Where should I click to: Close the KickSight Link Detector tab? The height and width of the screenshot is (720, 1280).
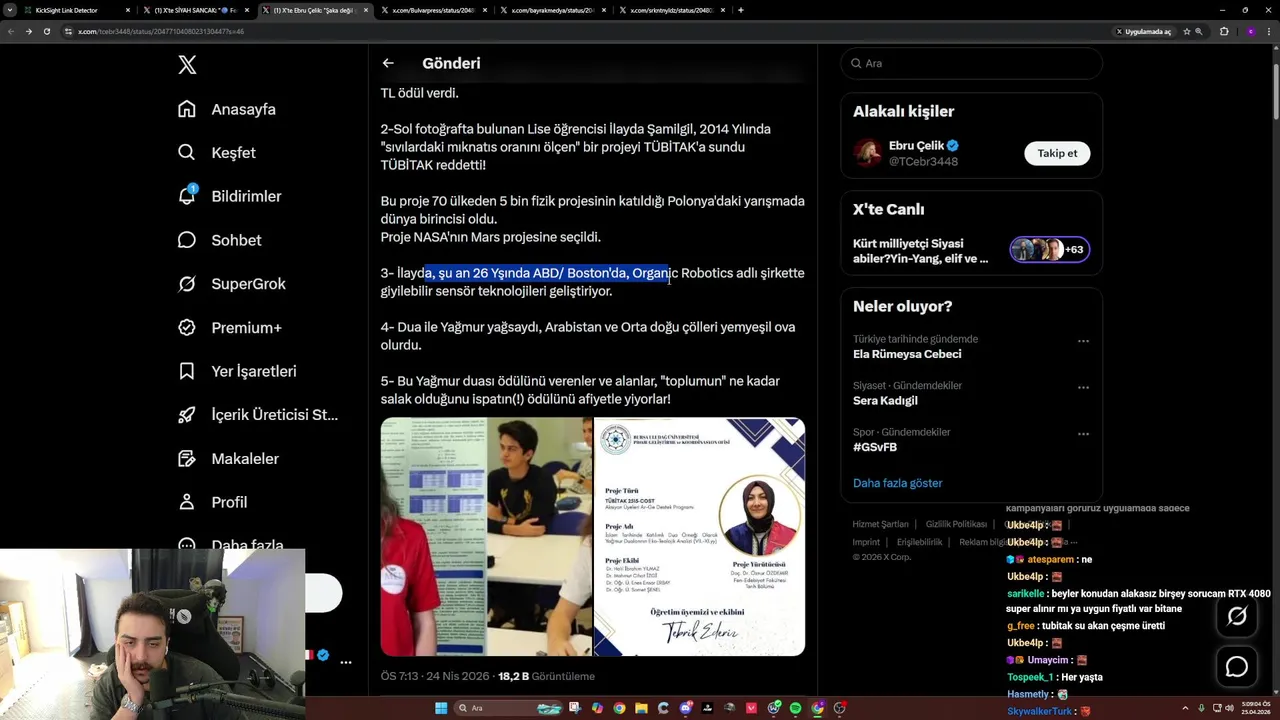pyautogui.click(x=128, y=10)
